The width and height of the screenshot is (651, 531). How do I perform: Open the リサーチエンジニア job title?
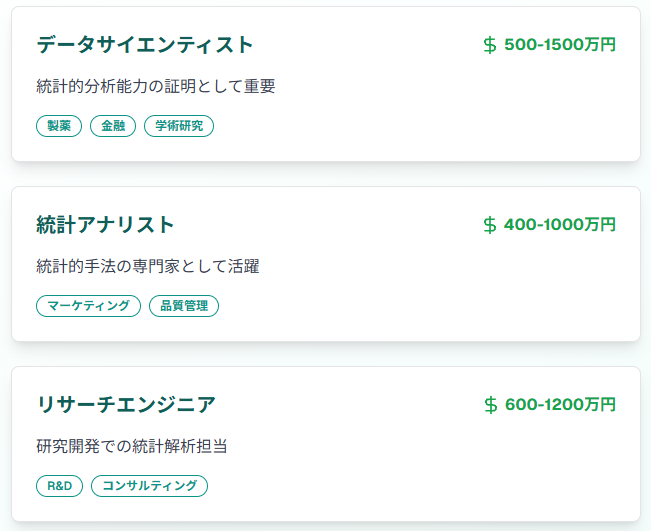[126, 405]
